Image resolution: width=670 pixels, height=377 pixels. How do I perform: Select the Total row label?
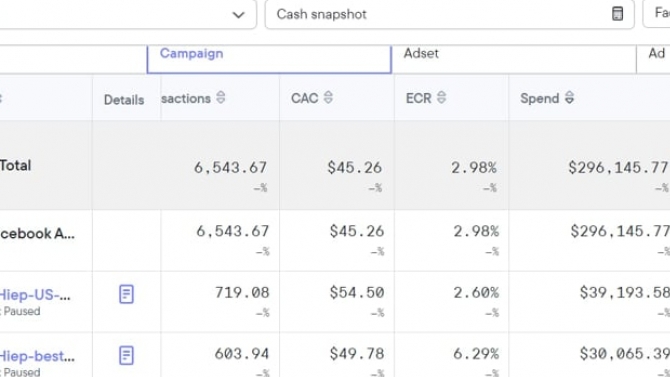point(15,165)
